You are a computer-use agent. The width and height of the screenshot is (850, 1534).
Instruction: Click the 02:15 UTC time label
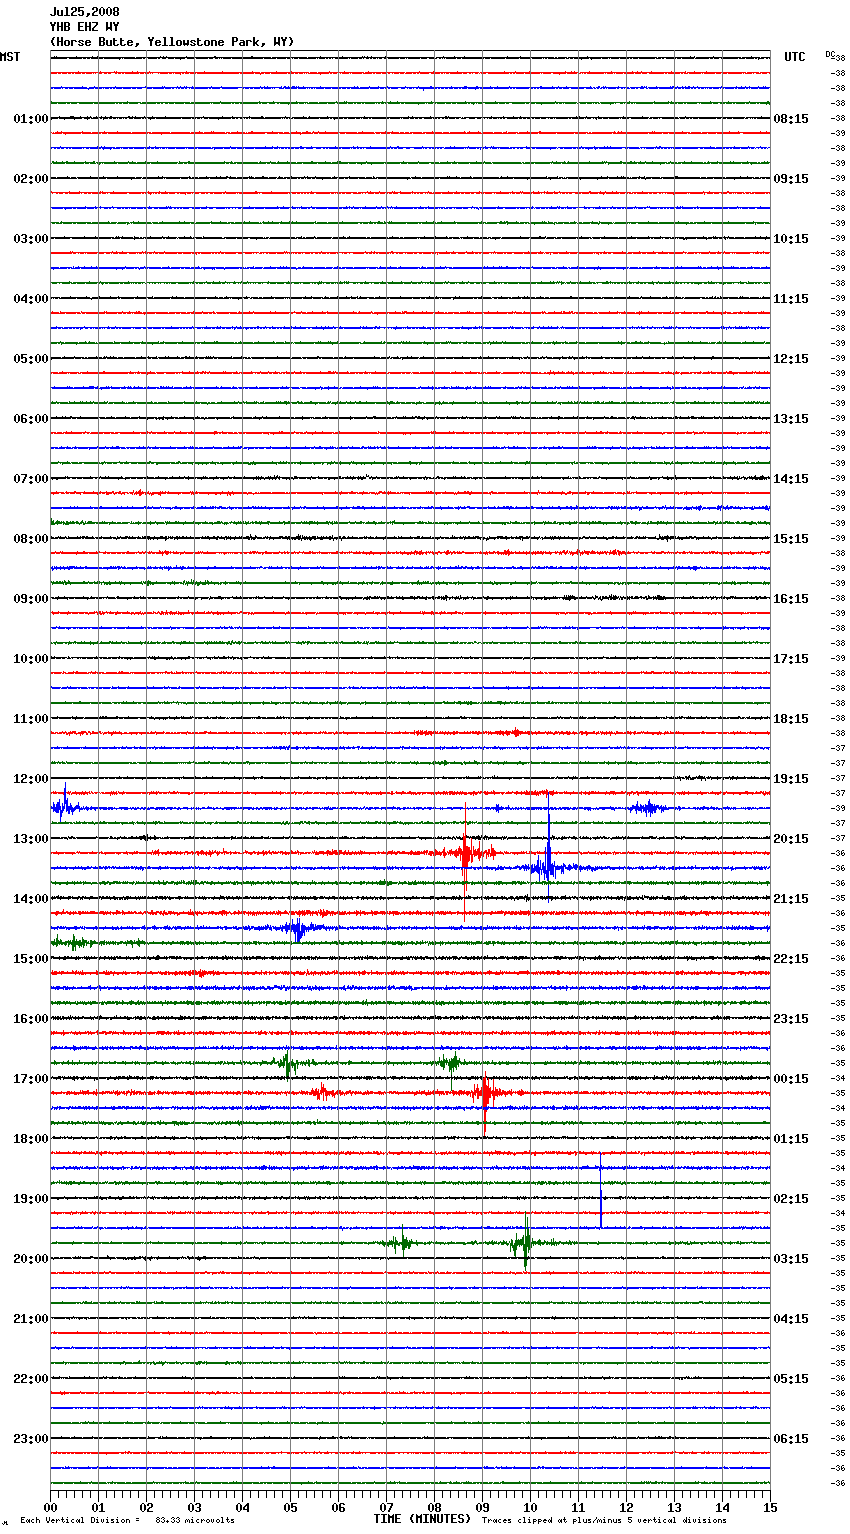point(791,1199)
